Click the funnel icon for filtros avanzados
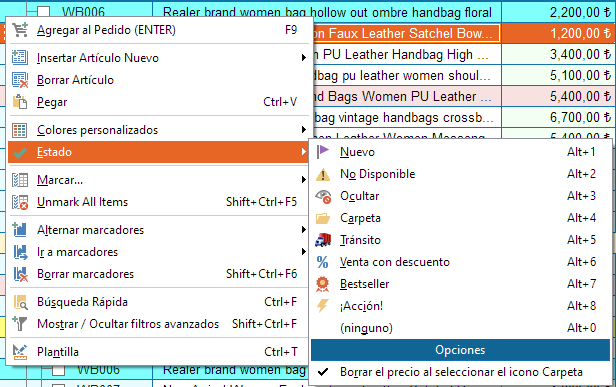 tap(20, 324)
